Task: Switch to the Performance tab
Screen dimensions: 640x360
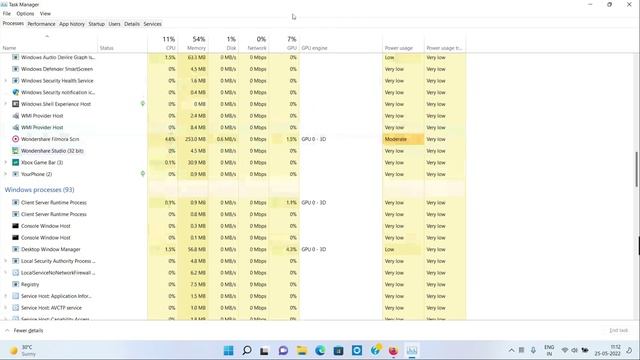Action: 41,24
